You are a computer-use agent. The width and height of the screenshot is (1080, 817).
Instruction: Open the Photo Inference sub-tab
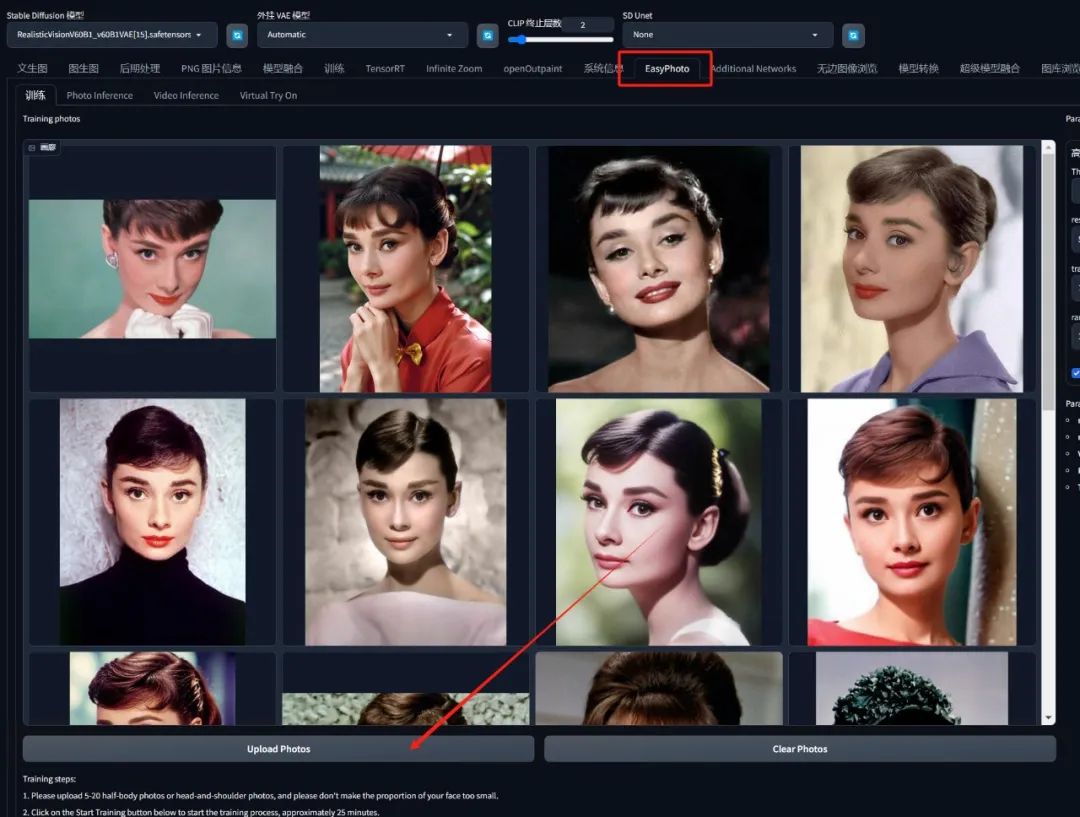click(x=100, y=95)
